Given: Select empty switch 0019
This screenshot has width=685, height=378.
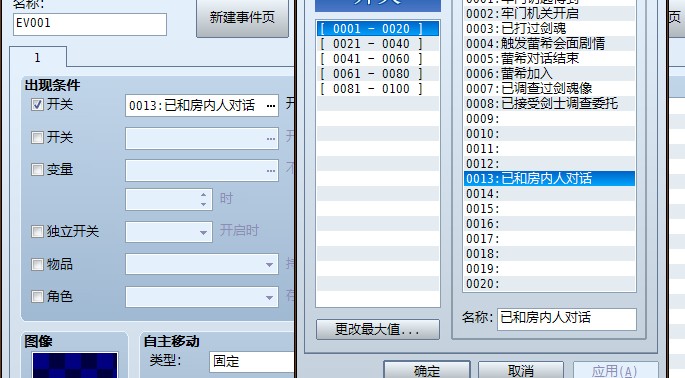Looking at the screenshot, I should [x=549, y=269].
